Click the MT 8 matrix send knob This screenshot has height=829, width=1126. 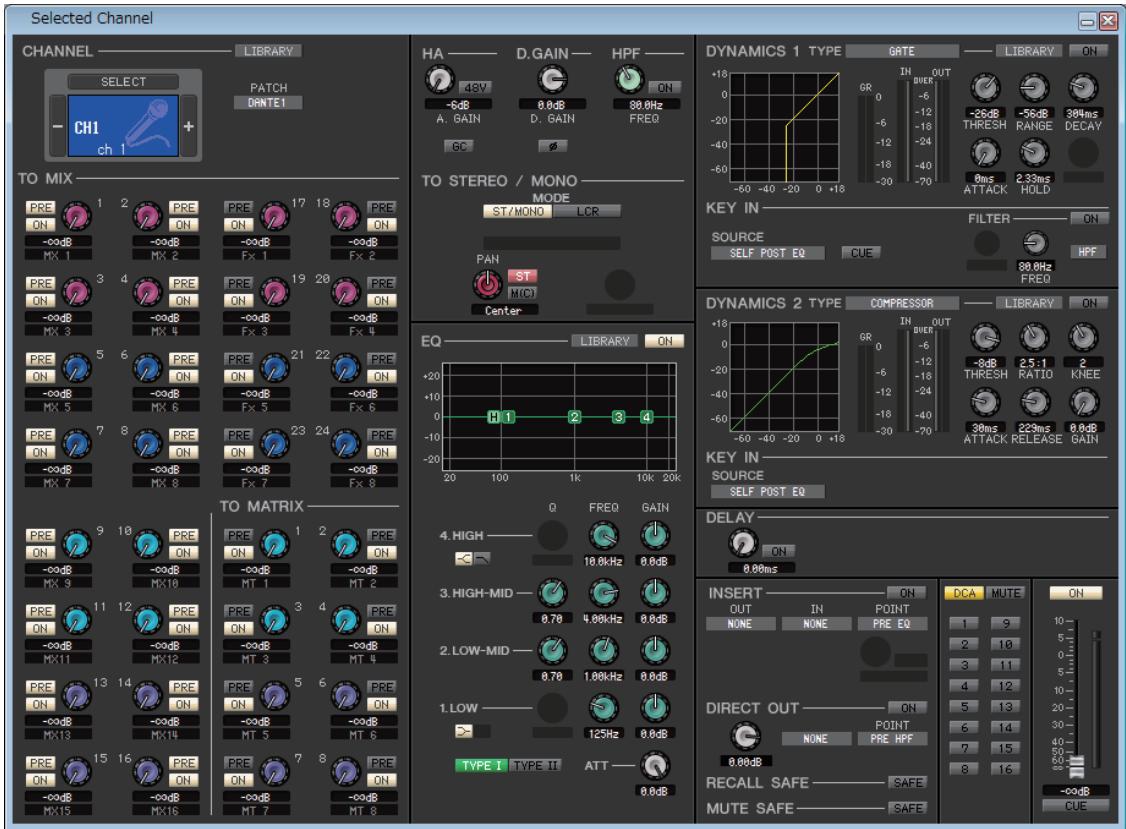point(346,772)
